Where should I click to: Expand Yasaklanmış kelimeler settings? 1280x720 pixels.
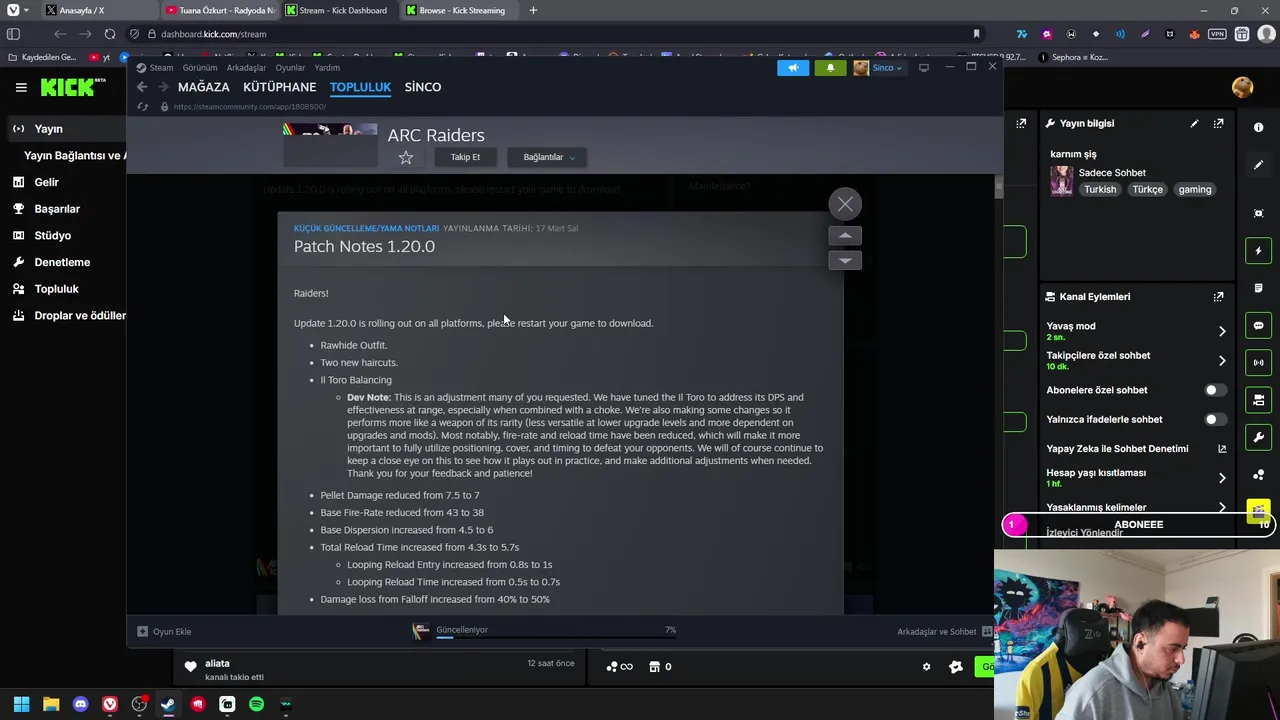(1221, 508)
